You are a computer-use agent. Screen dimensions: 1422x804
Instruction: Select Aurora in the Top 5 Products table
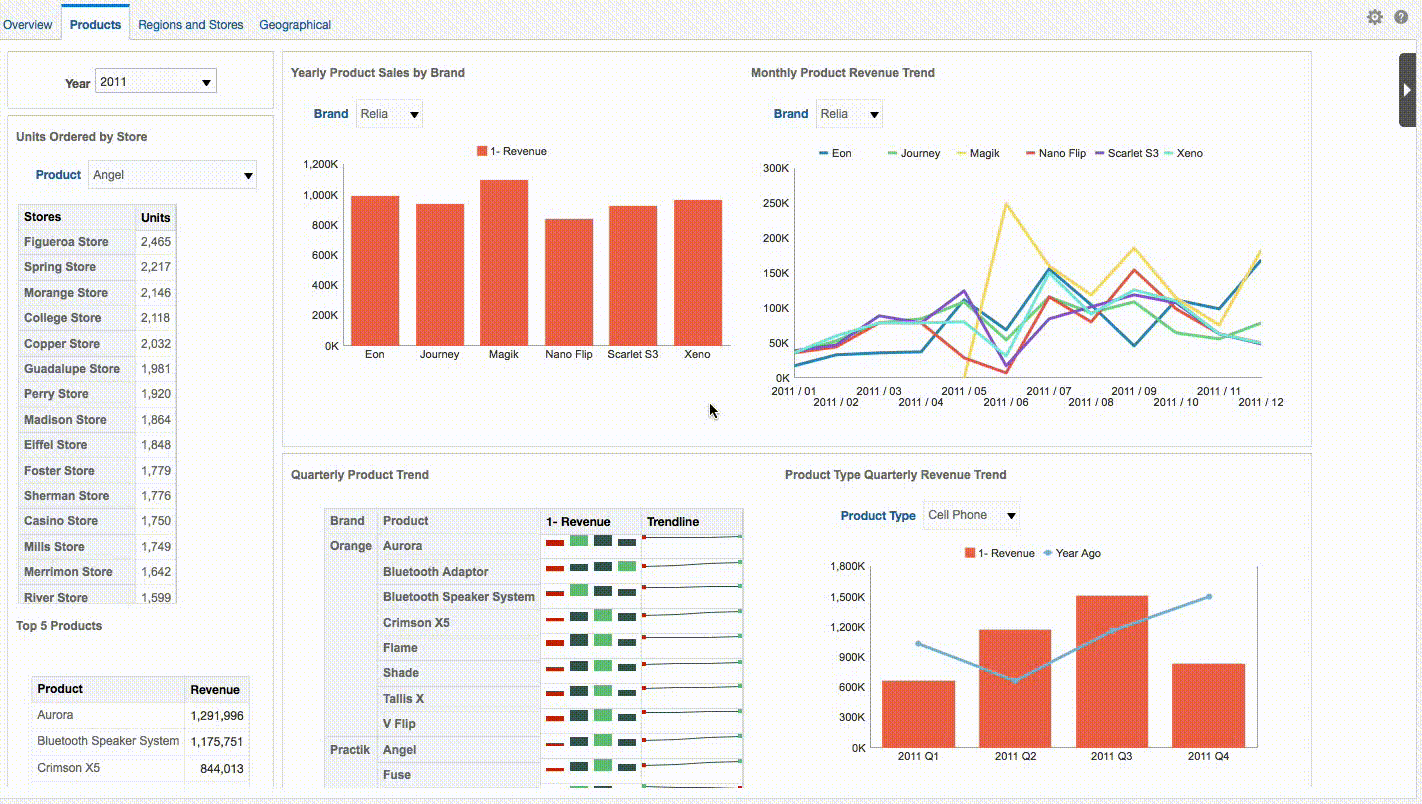pyautogui.click(x=55, y=715)
